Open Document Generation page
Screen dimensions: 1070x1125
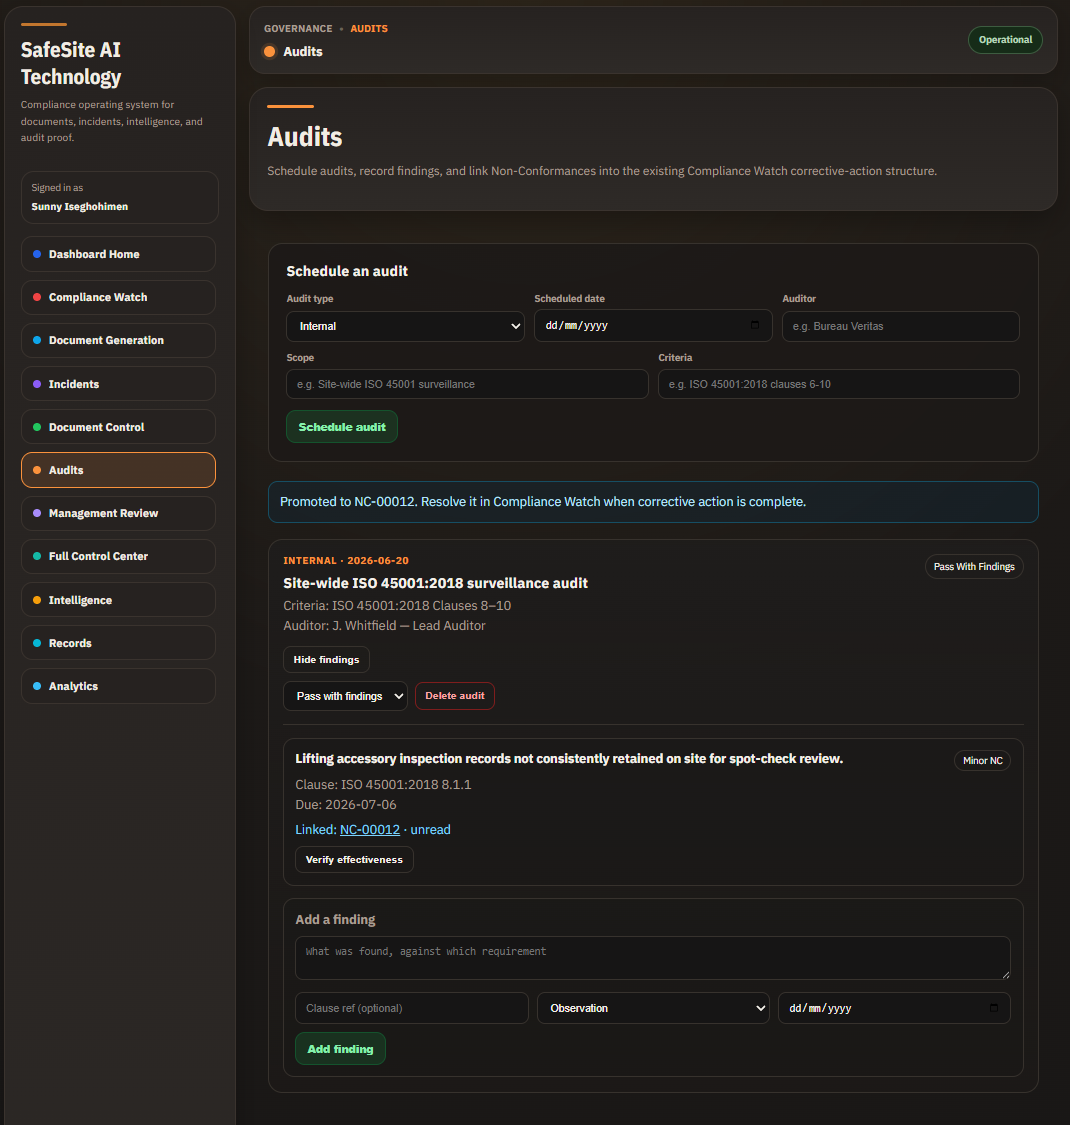(x=118, y=340)
